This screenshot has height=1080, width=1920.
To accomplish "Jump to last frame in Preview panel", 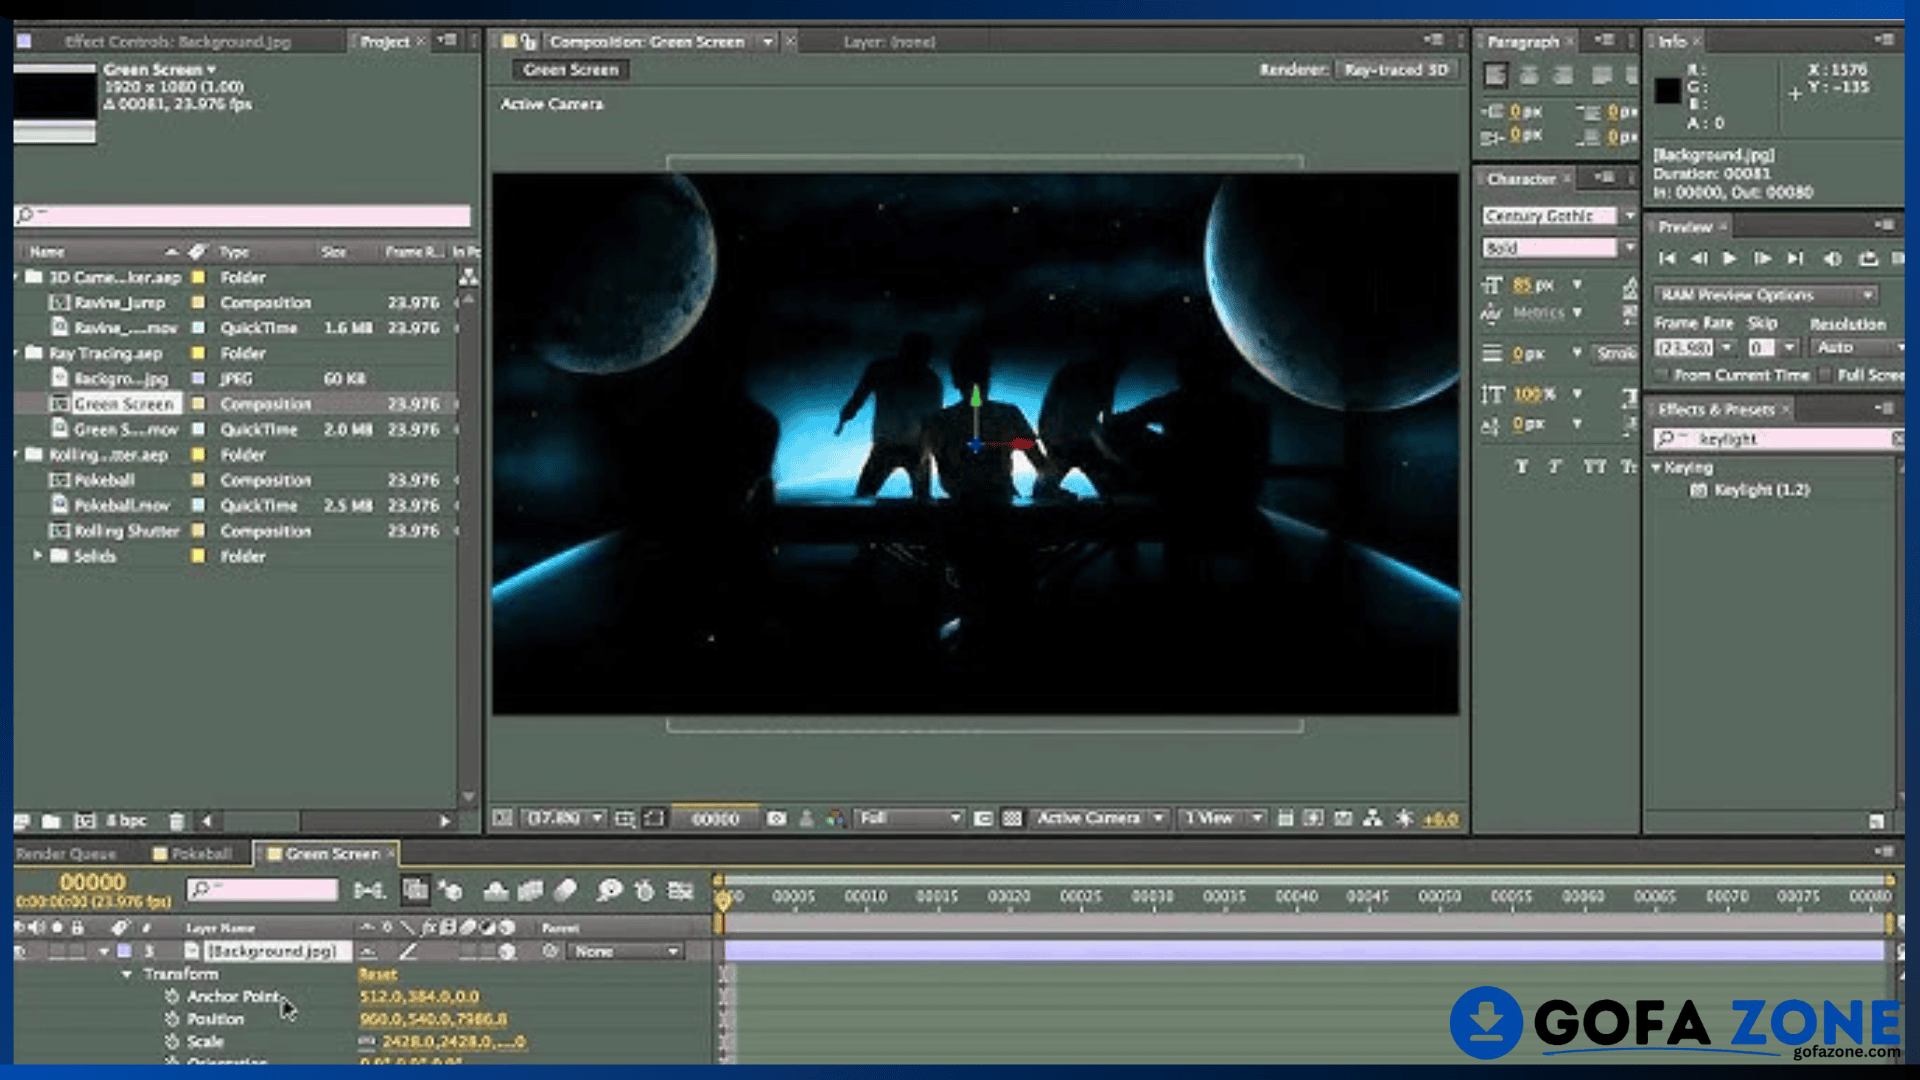I will click(1795, 259).
